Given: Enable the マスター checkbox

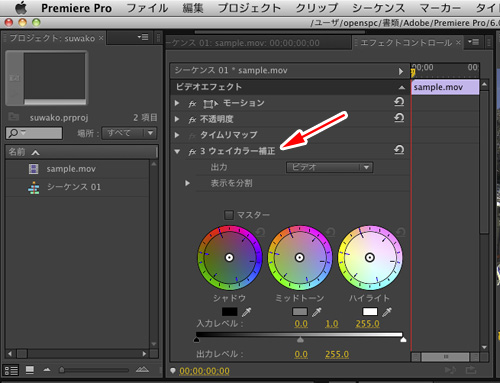Looking at the screenshot, I should pyautogui.click(x=229, y=215).
